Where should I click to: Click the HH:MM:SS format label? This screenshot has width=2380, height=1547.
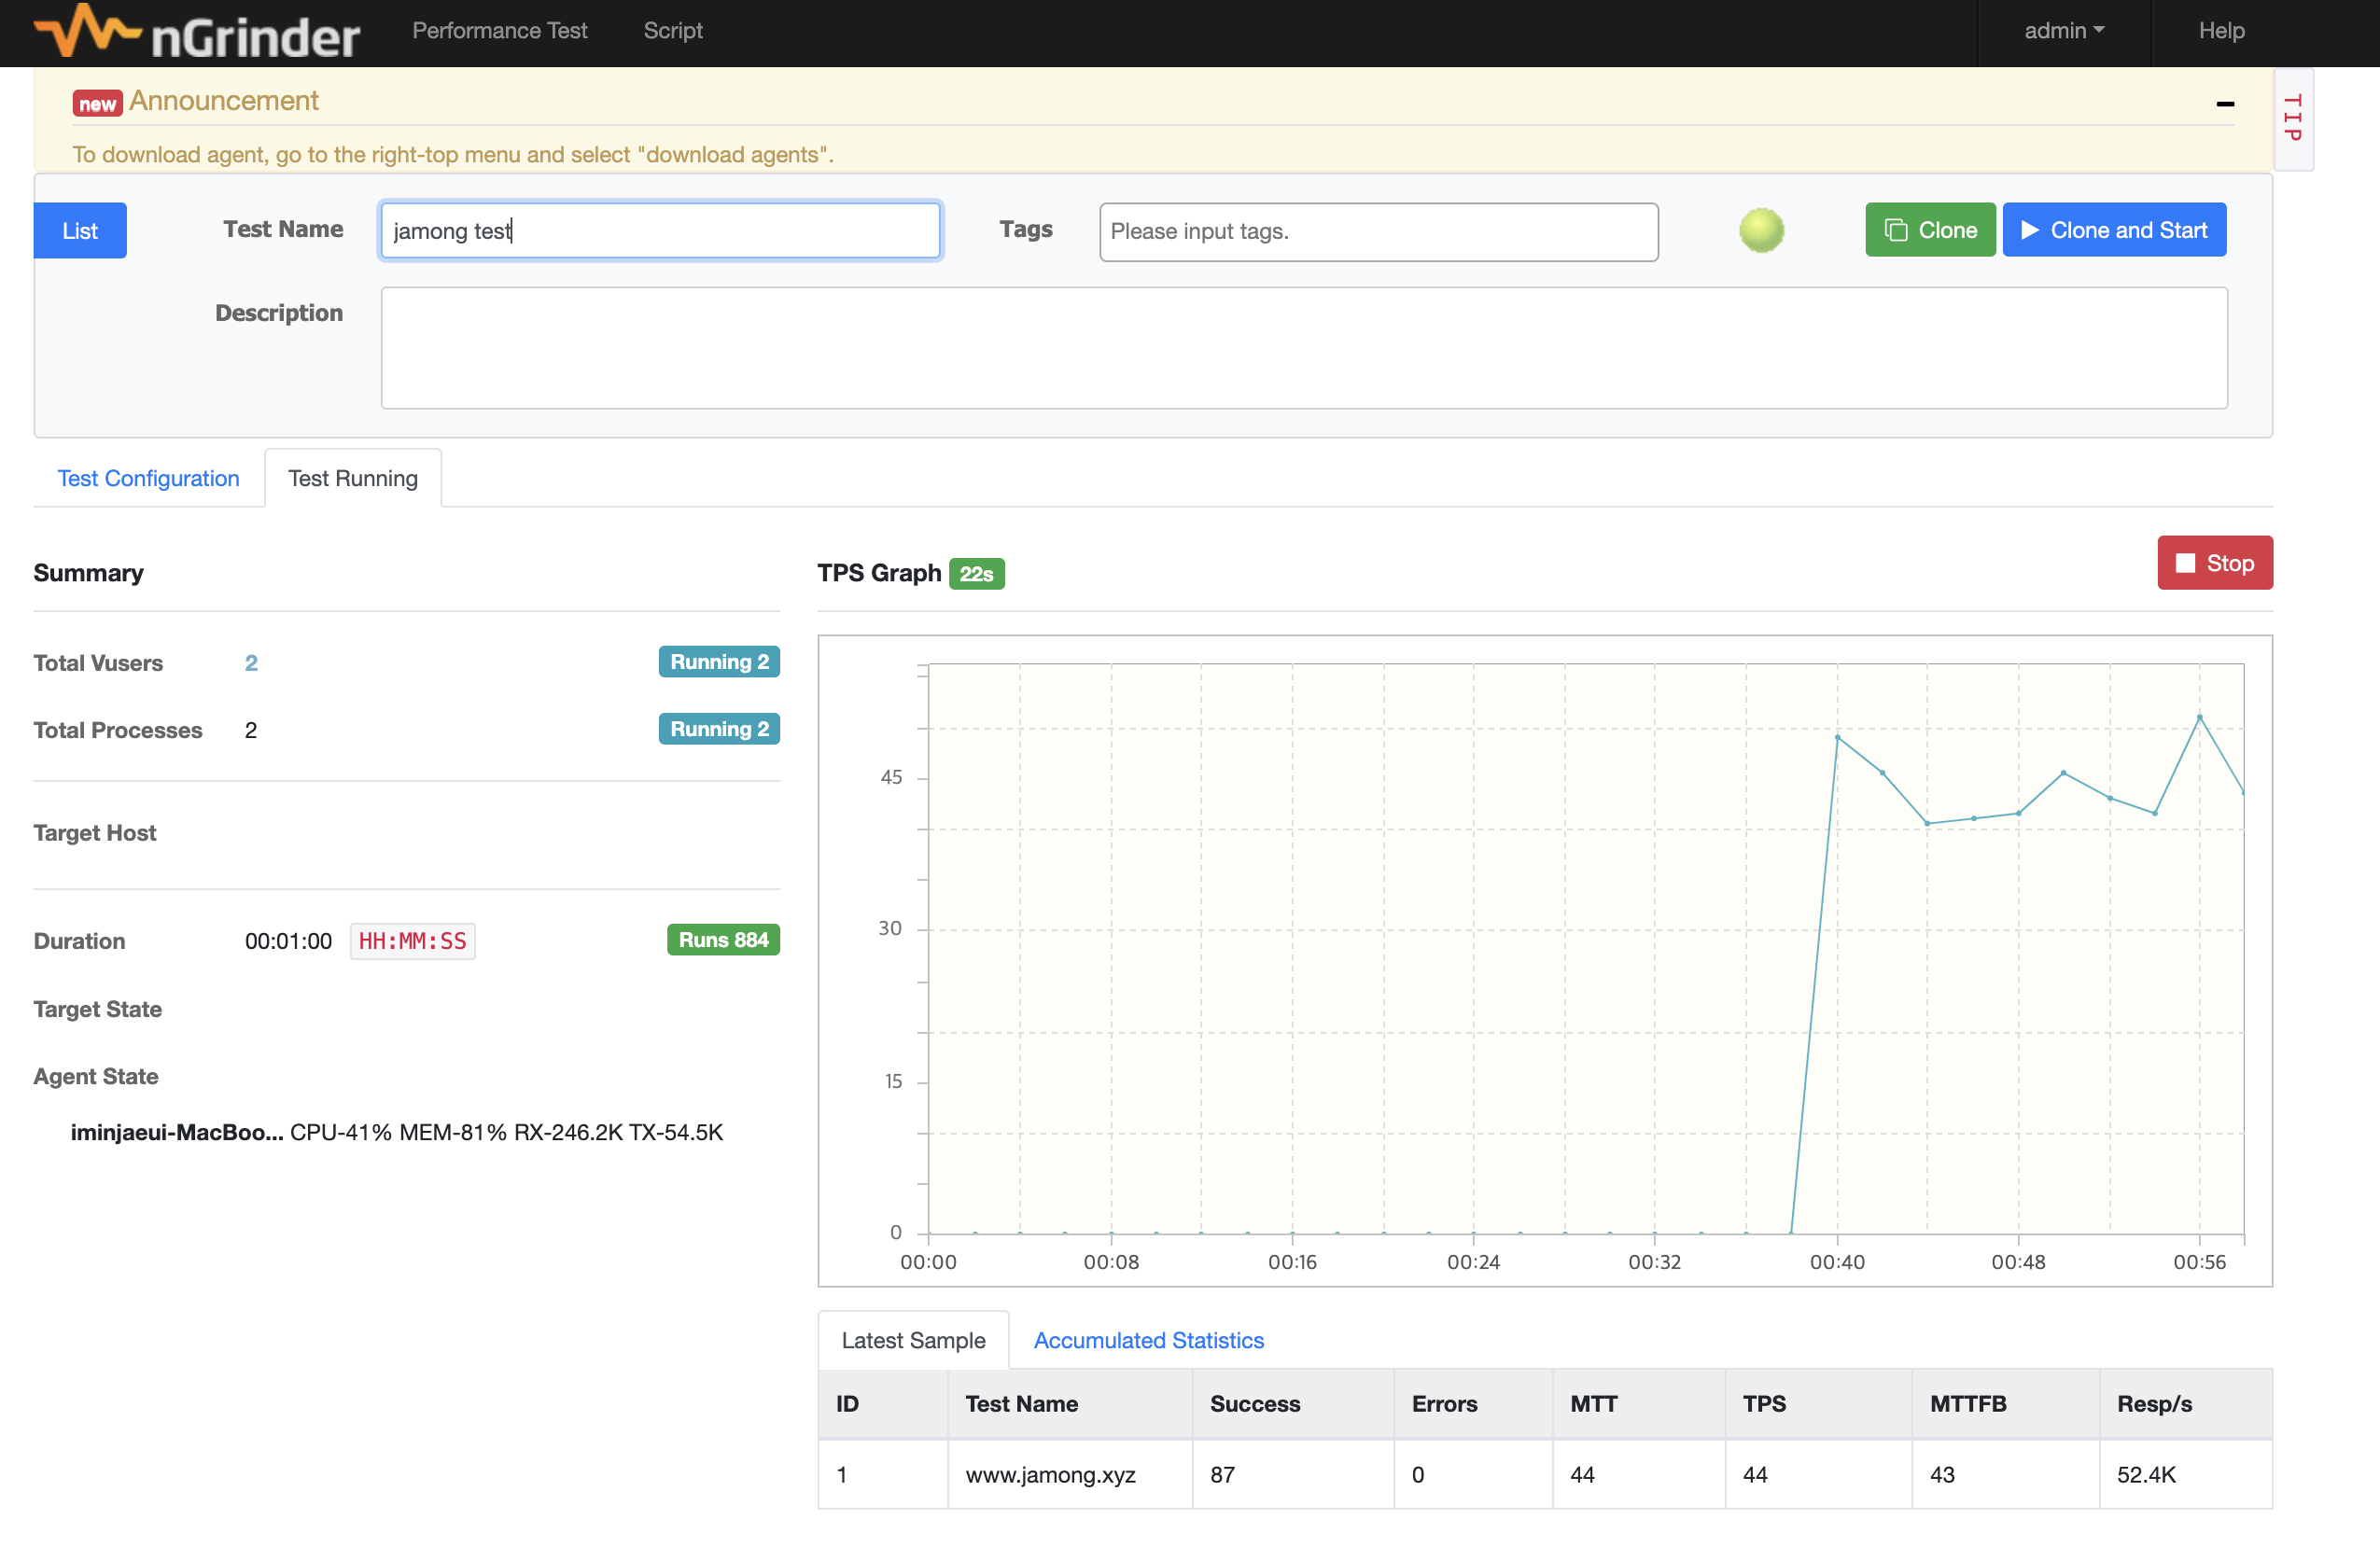(412, 941)
